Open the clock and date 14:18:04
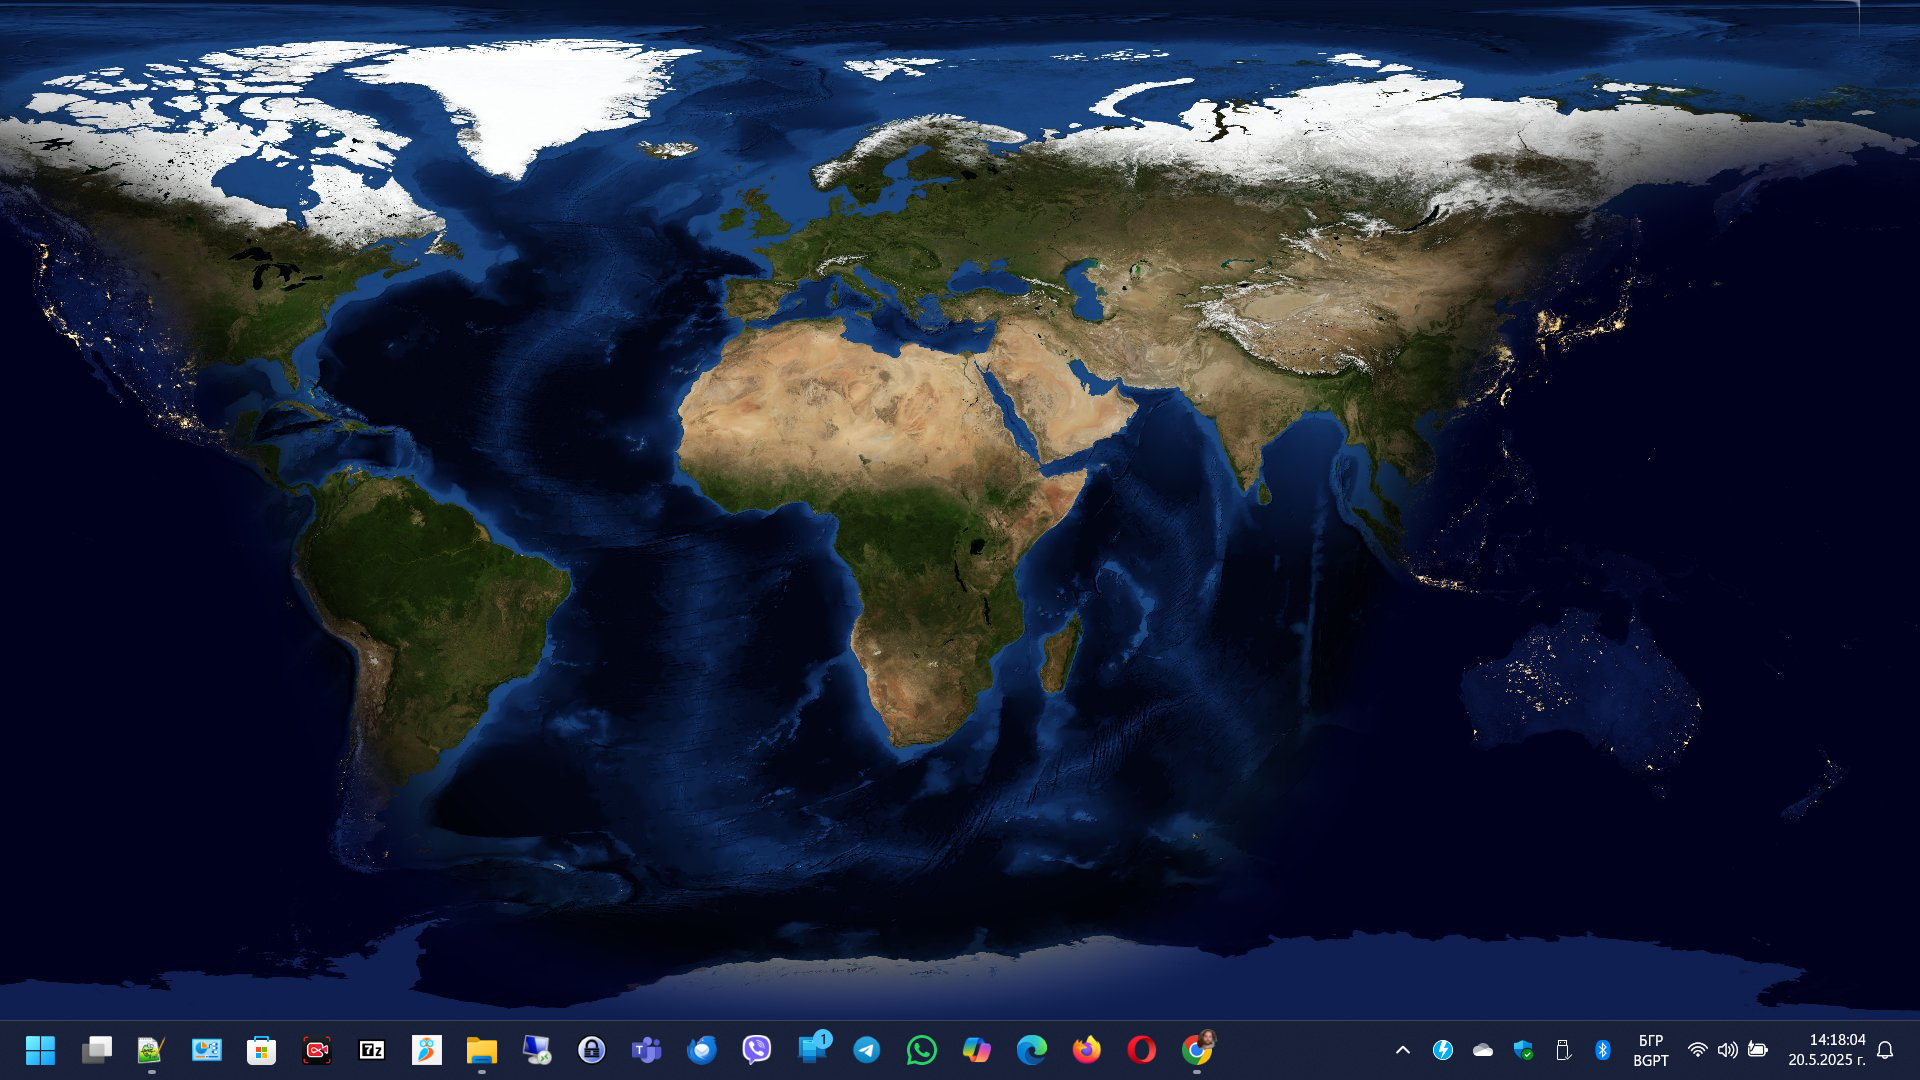Image resolution: width=1920 pixels, height=1080 pixels. coord(1827,1050)
